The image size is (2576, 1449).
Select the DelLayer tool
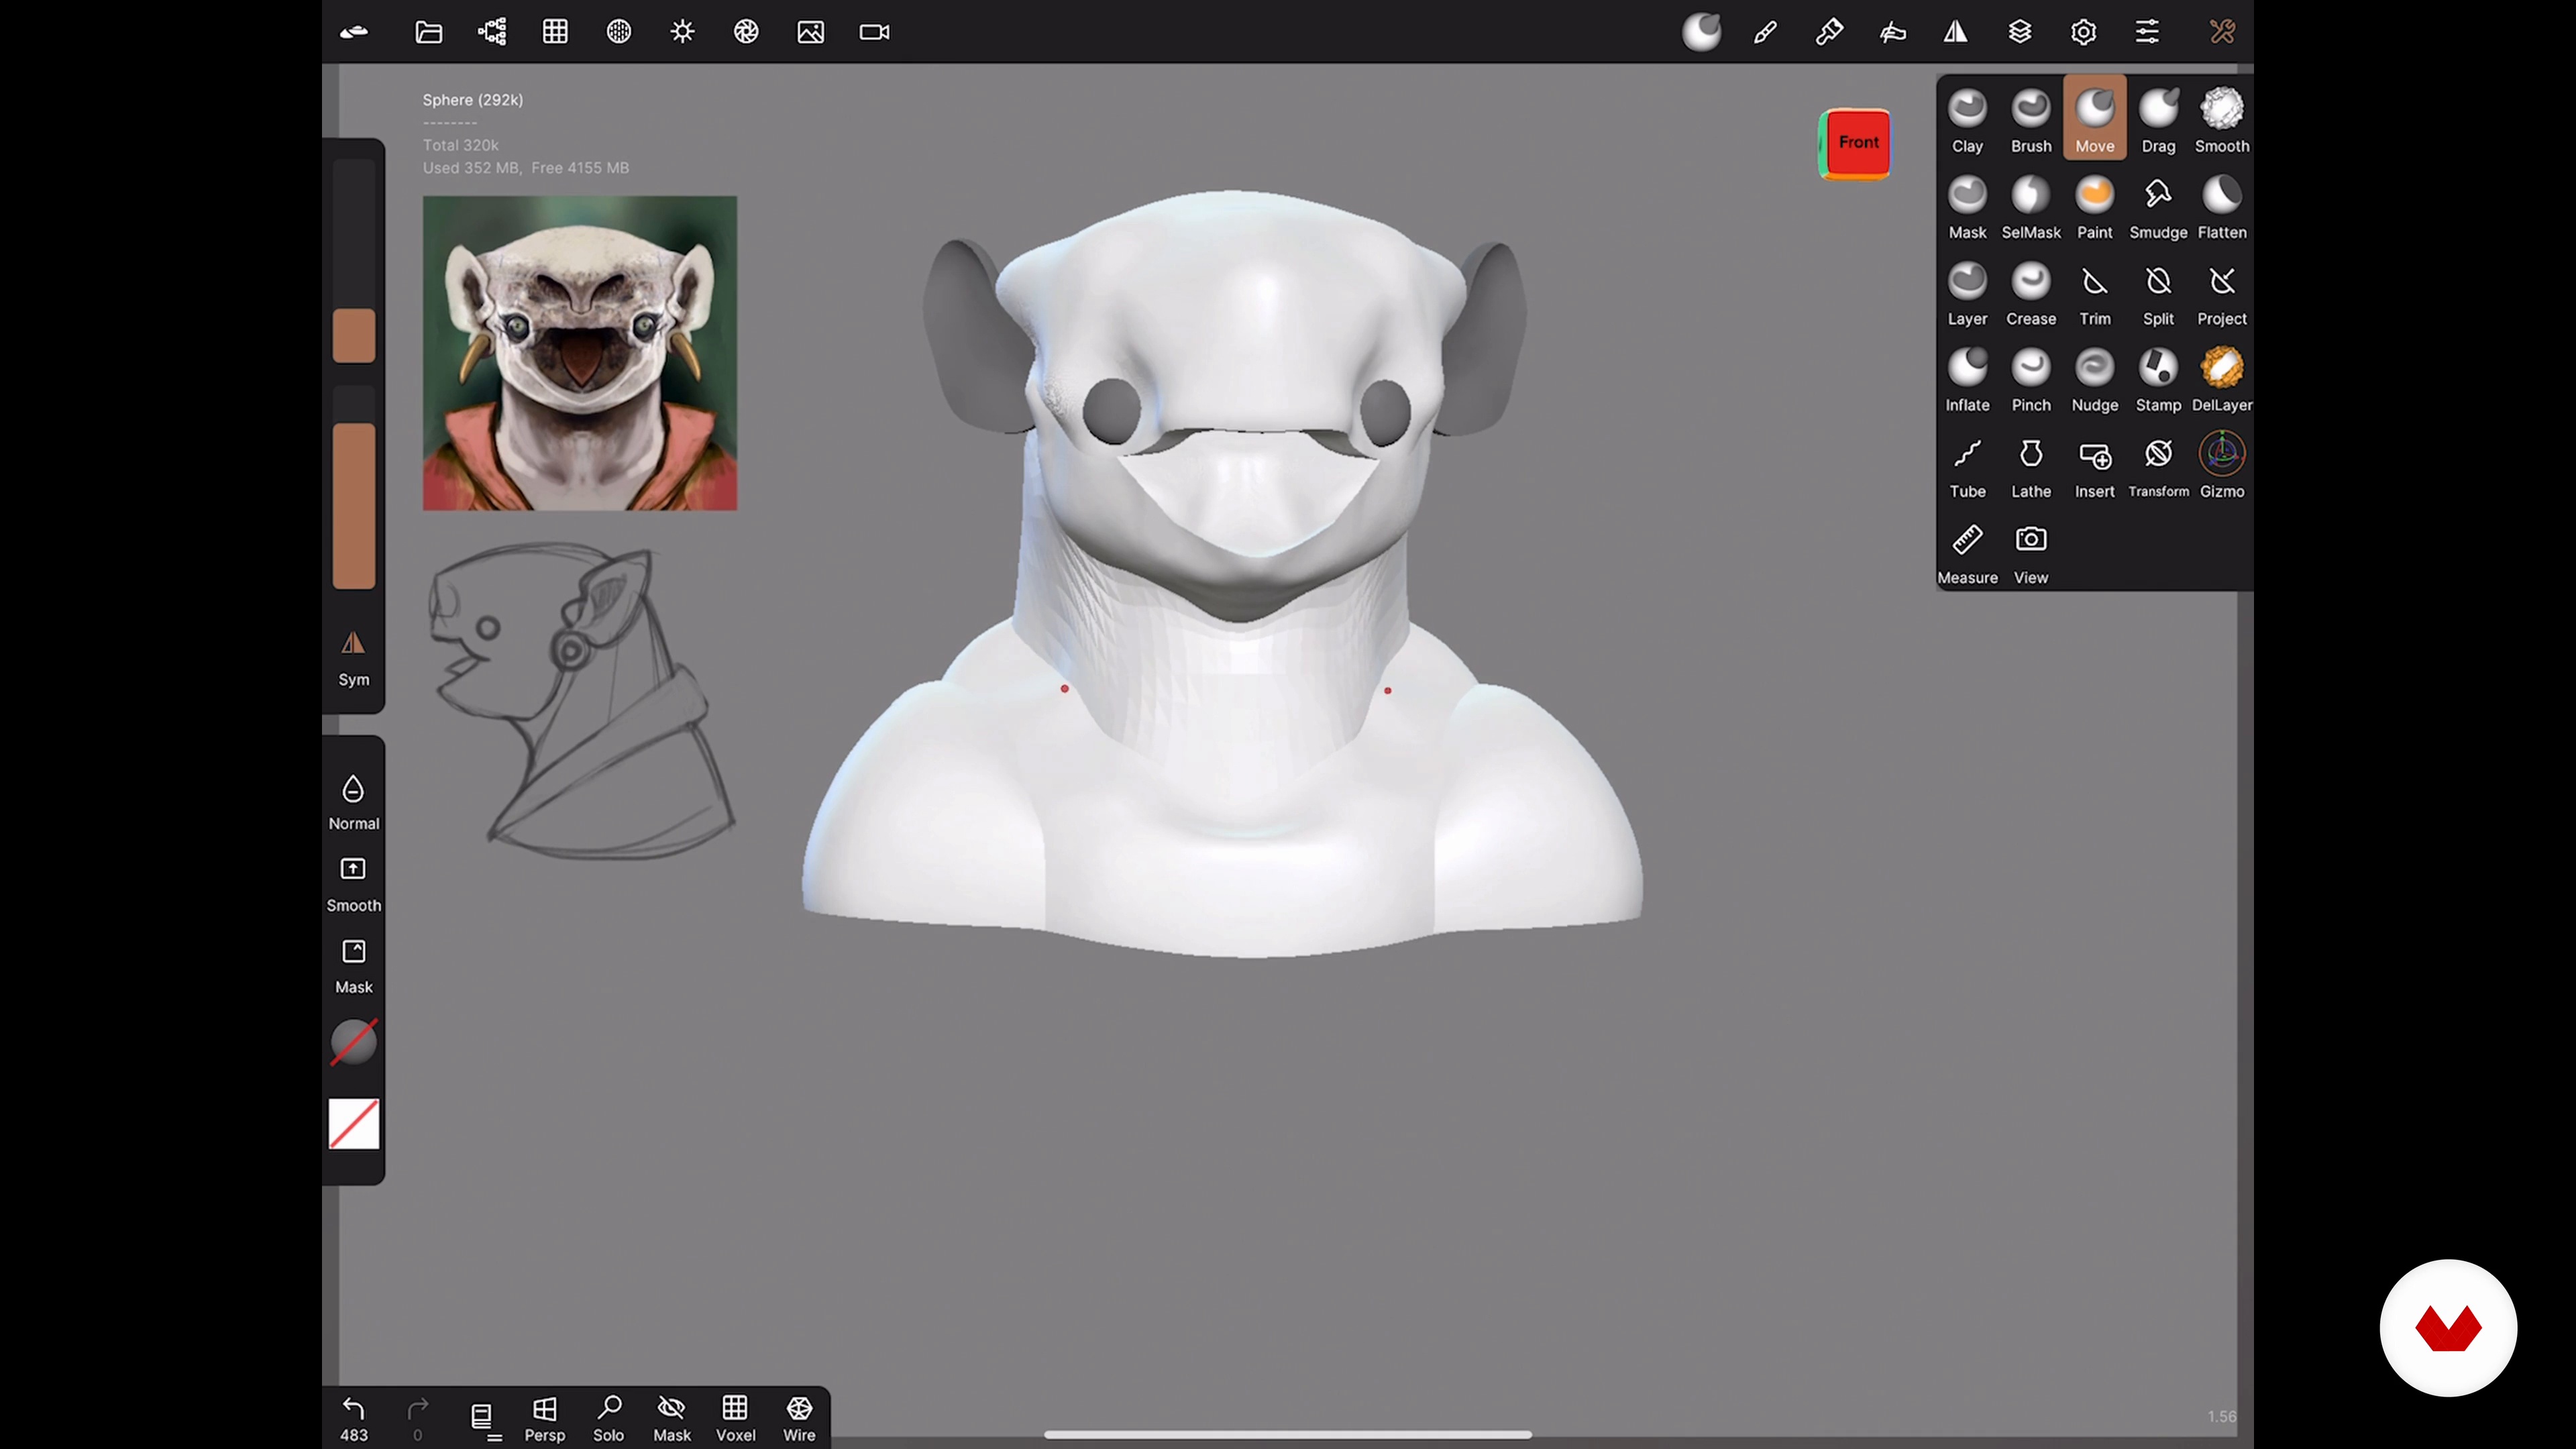(2222, 380)
